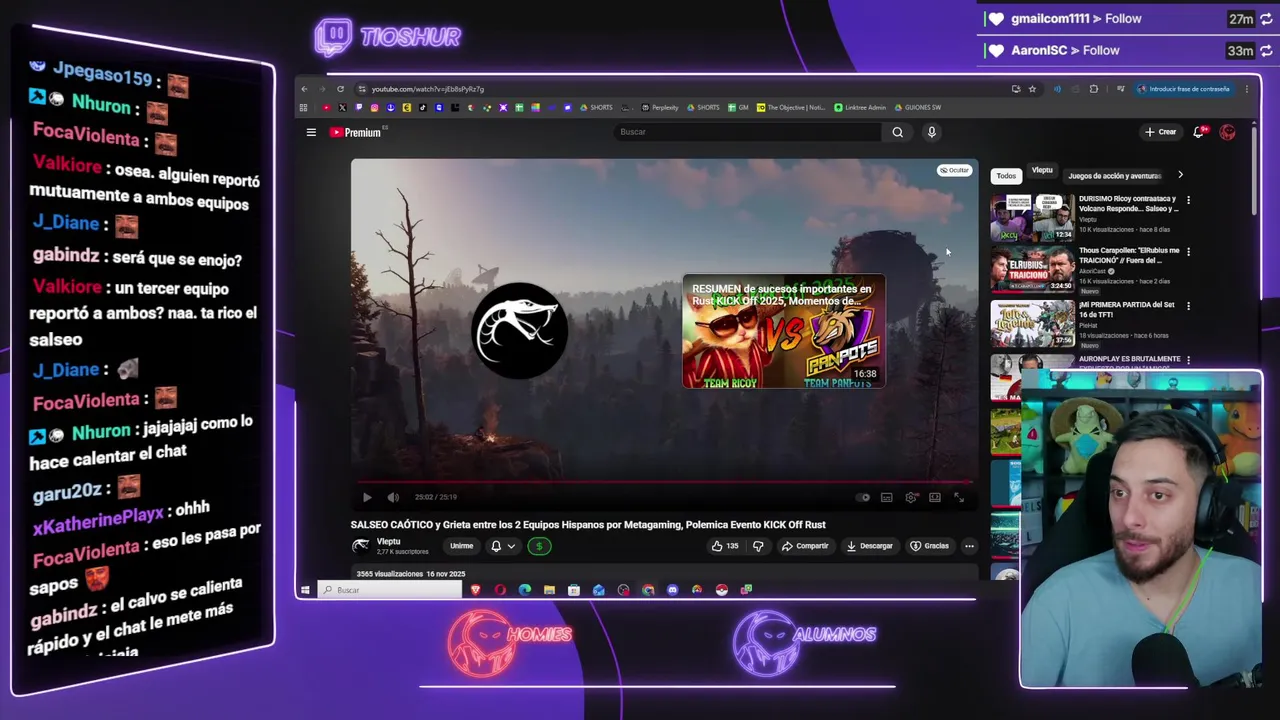The height and width of the screenshot is (720, 1280).
Task: Expand filter chips with the right chevron
Action: click(x=1180, y=175)
